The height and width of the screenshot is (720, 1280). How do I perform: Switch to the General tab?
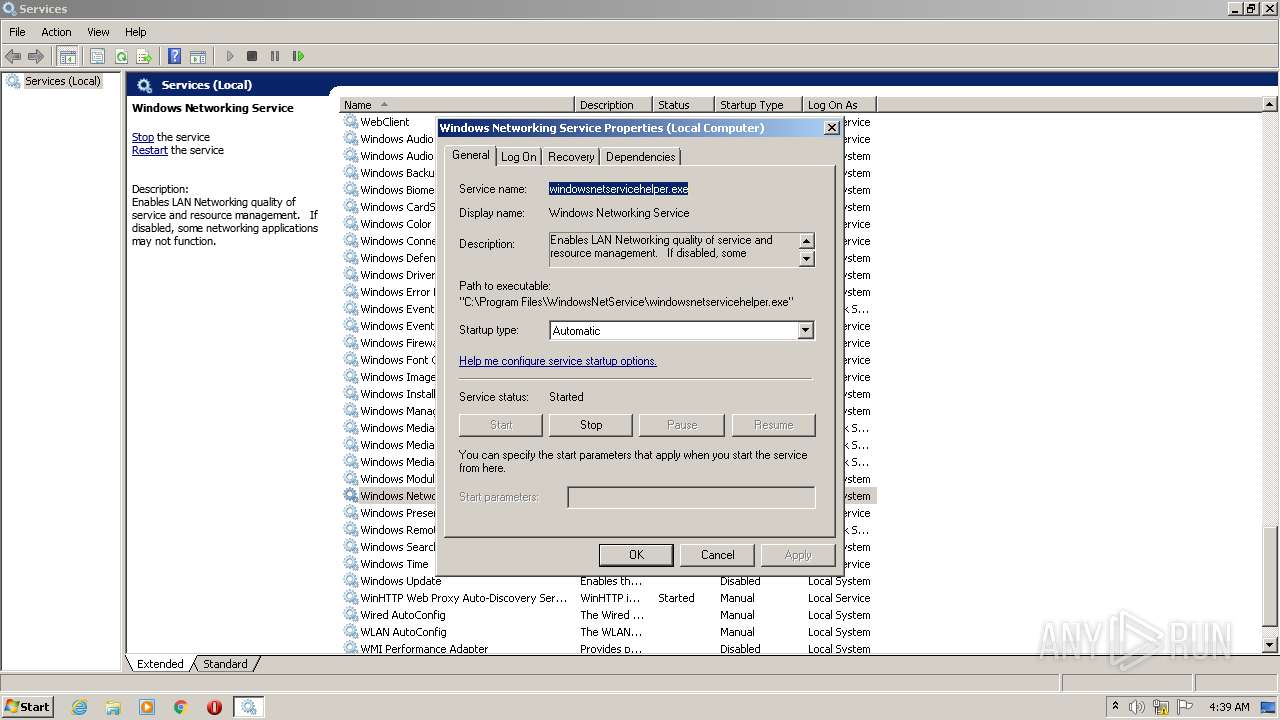click(x=470, y=155)
